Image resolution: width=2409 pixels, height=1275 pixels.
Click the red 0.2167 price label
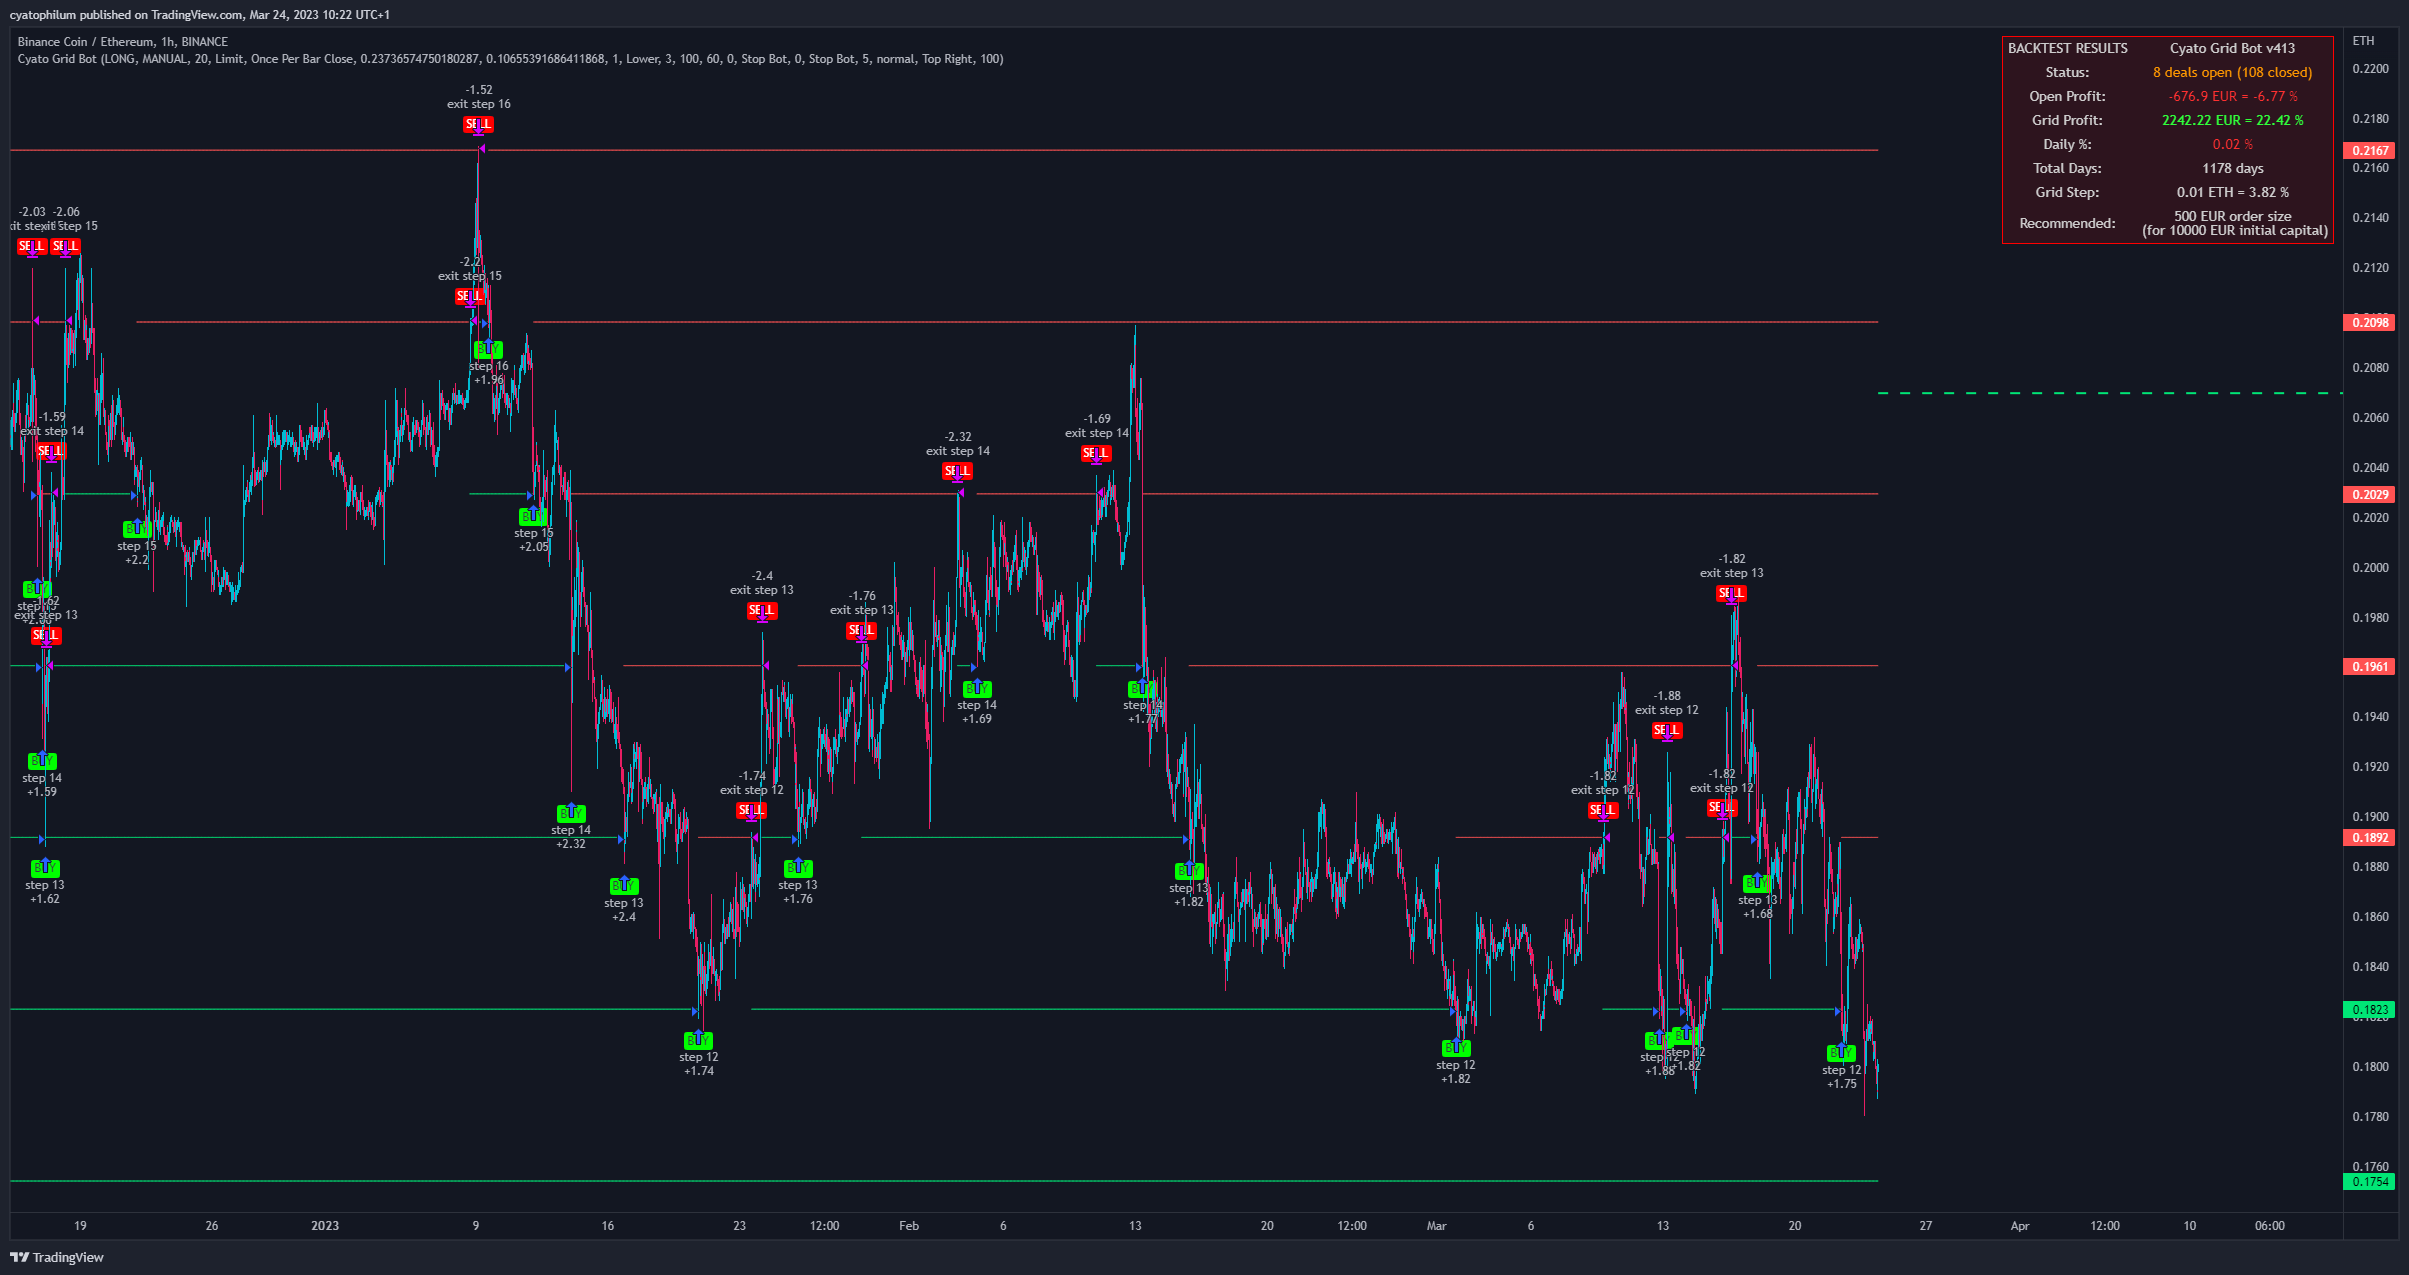click(x=2369, y=150)
